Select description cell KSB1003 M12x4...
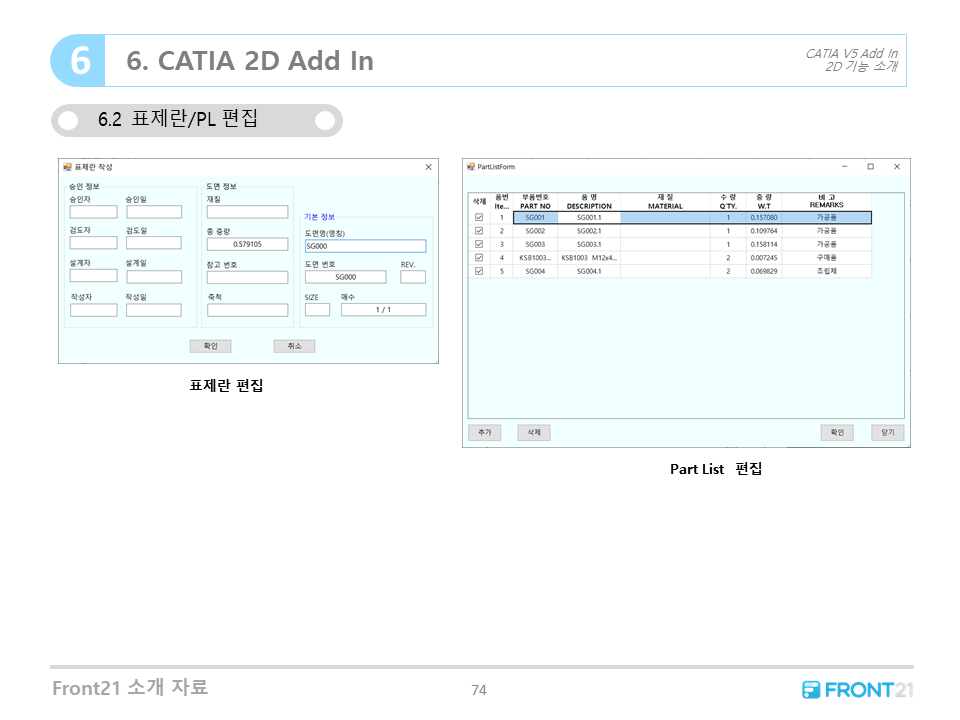 point(589,258)
